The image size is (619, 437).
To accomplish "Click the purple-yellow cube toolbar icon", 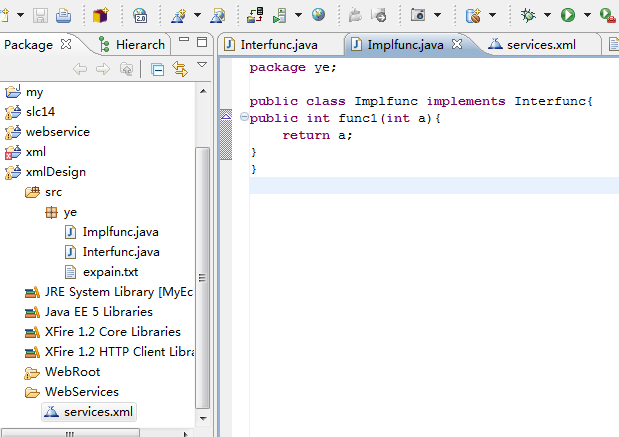I will pyautogui.click(x=100, y=15).
